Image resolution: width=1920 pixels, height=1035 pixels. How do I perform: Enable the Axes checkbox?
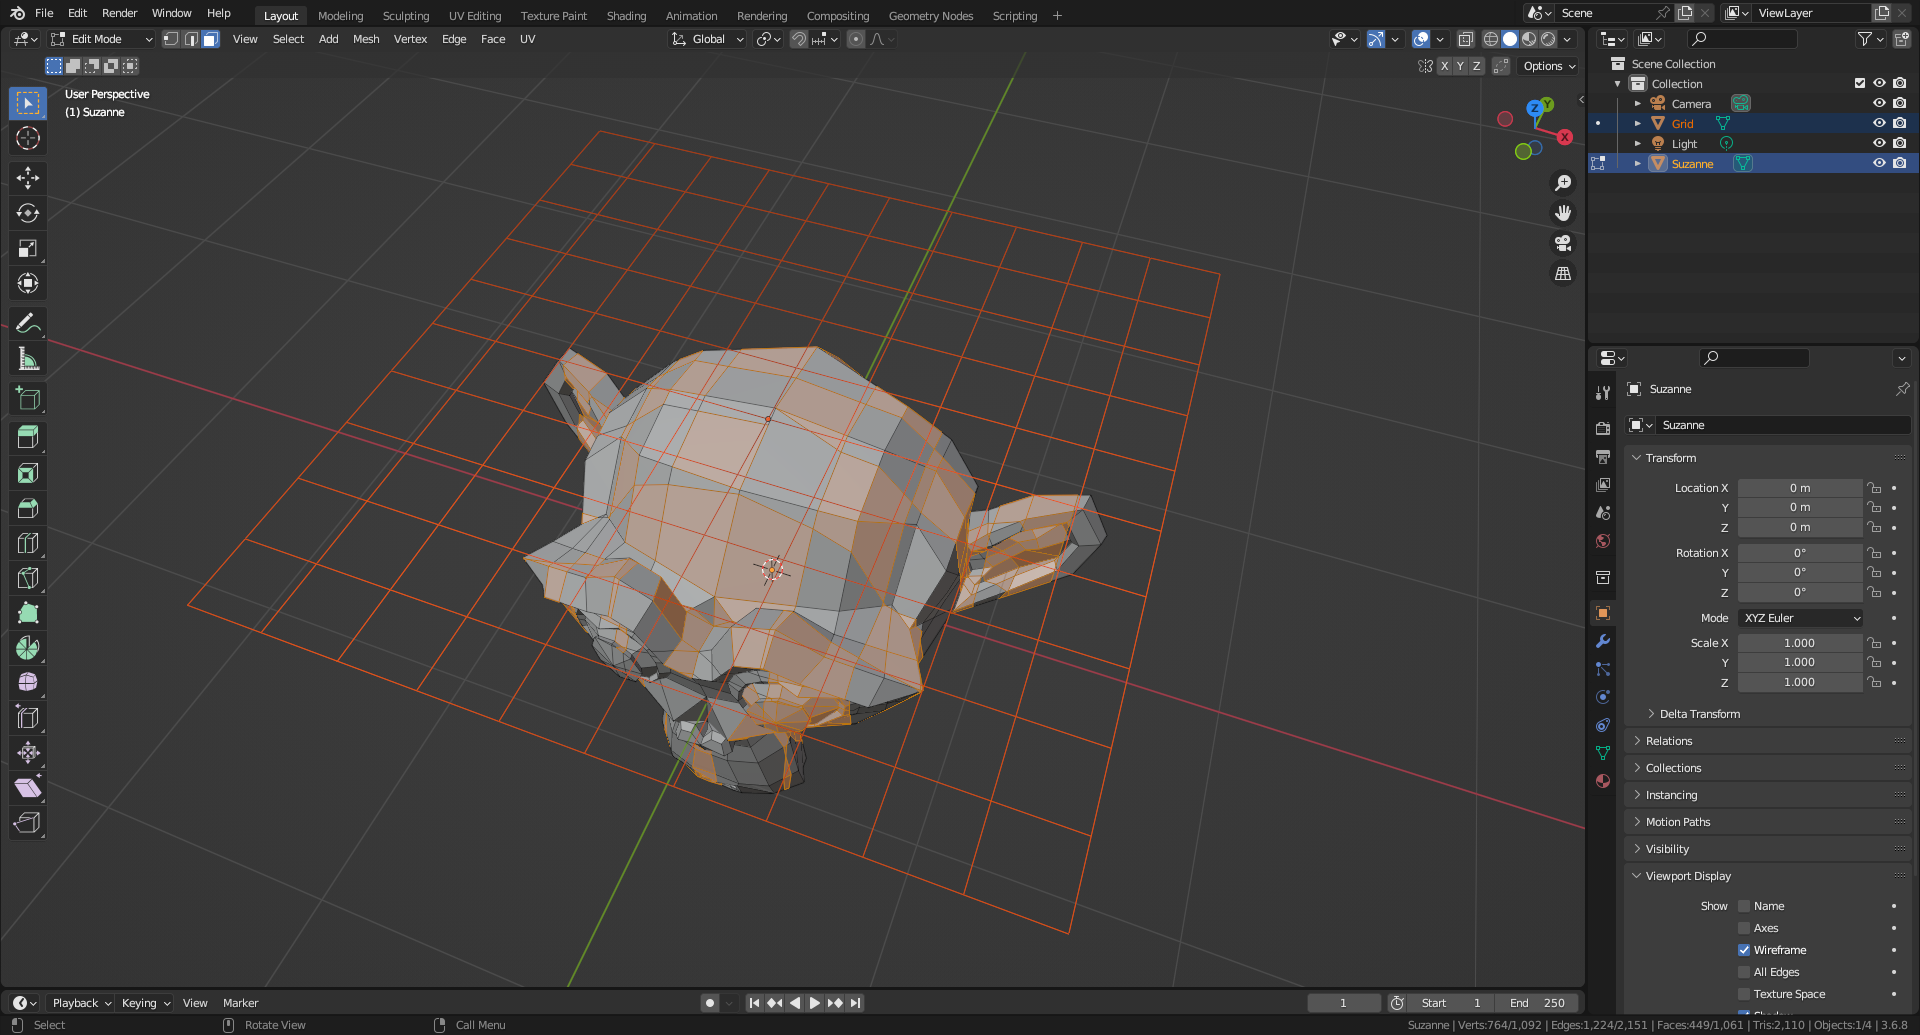pyautogui.click(x=1744, y=928)
